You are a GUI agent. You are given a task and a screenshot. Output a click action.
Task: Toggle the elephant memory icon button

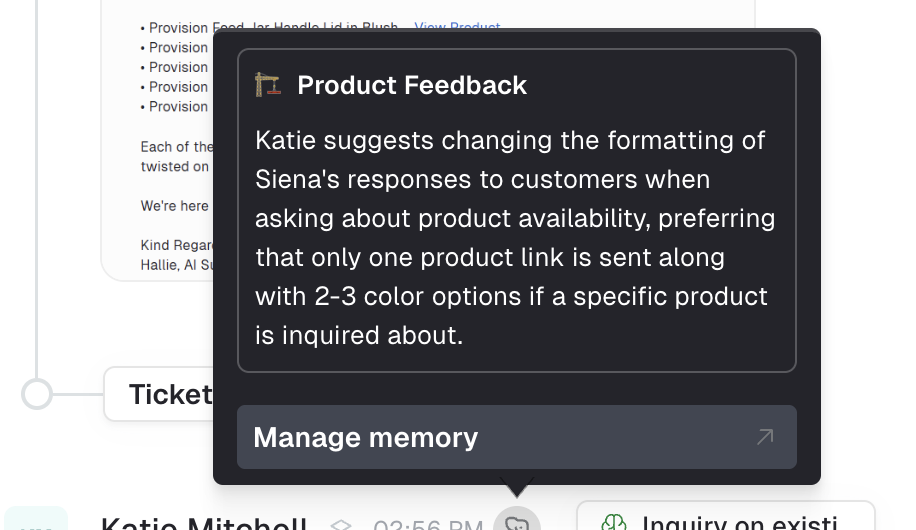click(517, 520)
